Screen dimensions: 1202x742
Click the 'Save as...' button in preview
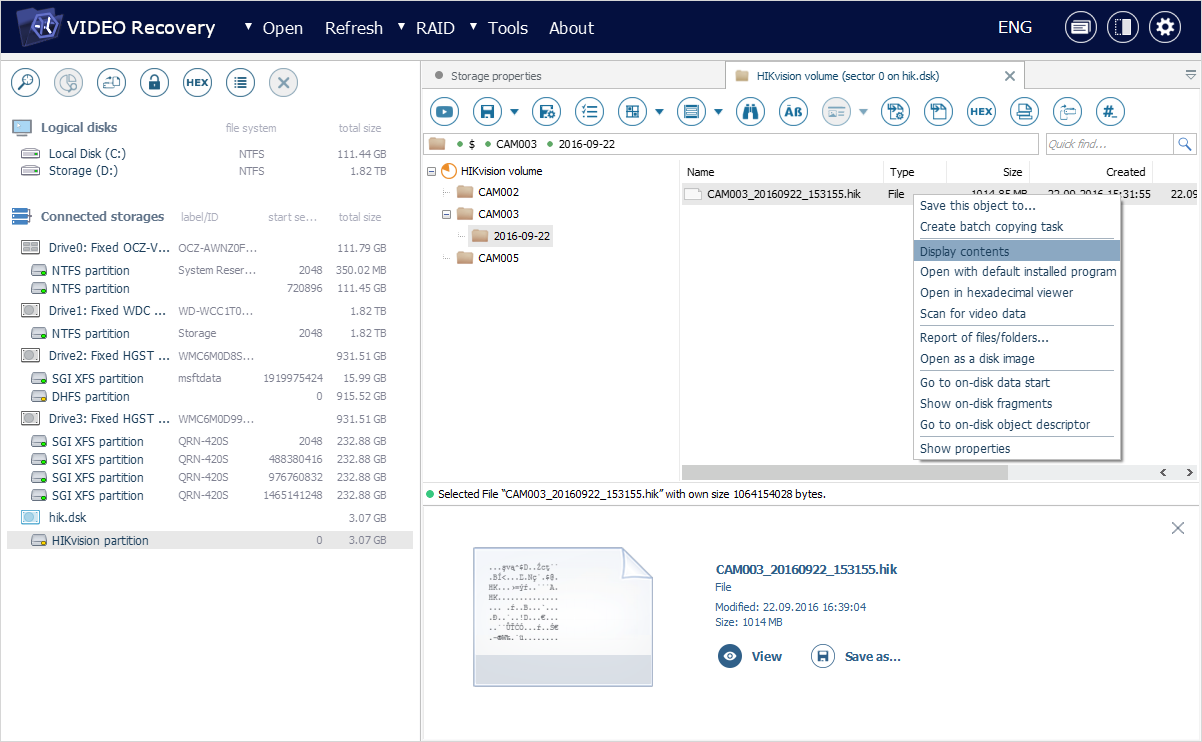[x=856, y=656]
